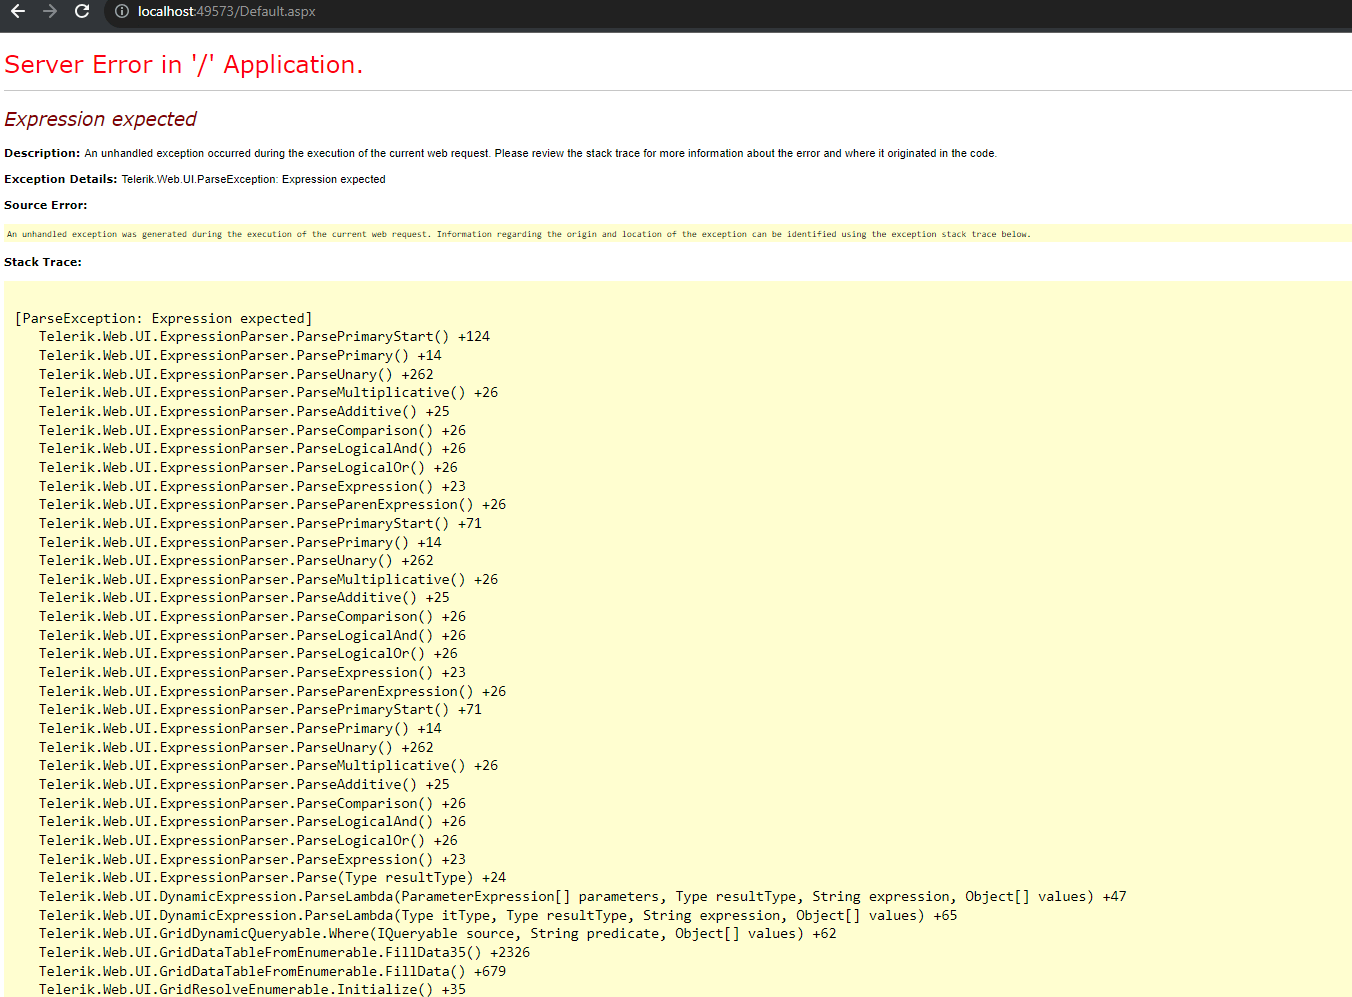
Task: Click the GridDynamicQueryable.Where trace line
Action: pos(437,934)
